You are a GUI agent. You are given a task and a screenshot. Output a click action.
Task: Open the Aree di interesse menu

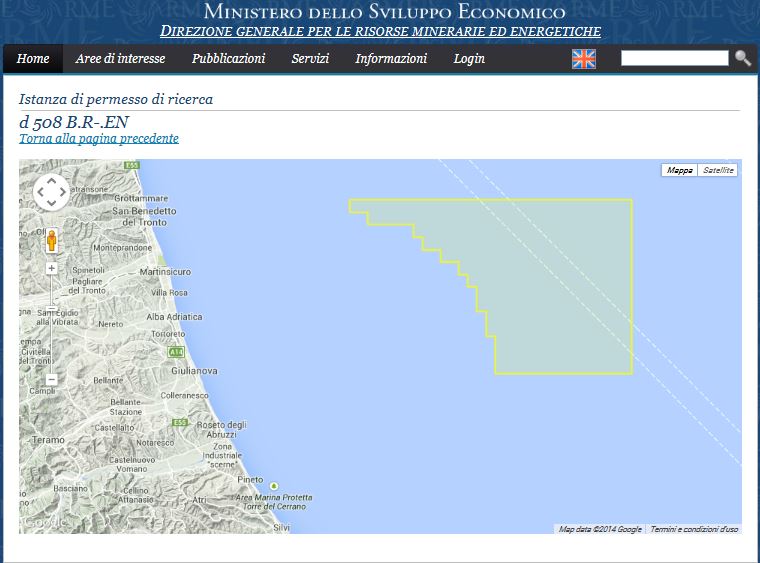(120, 59)
